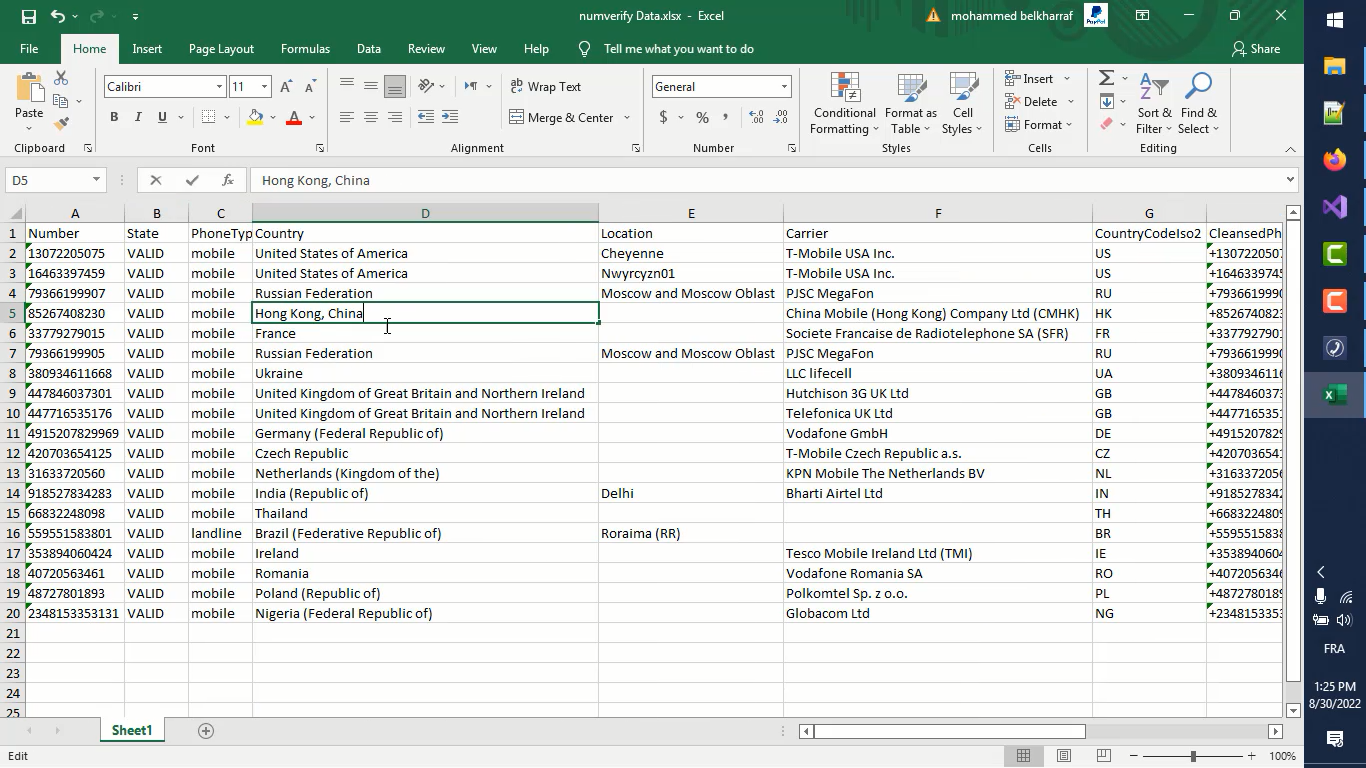
Task: Click the AutoSum icon
Action: [1108, 78]
